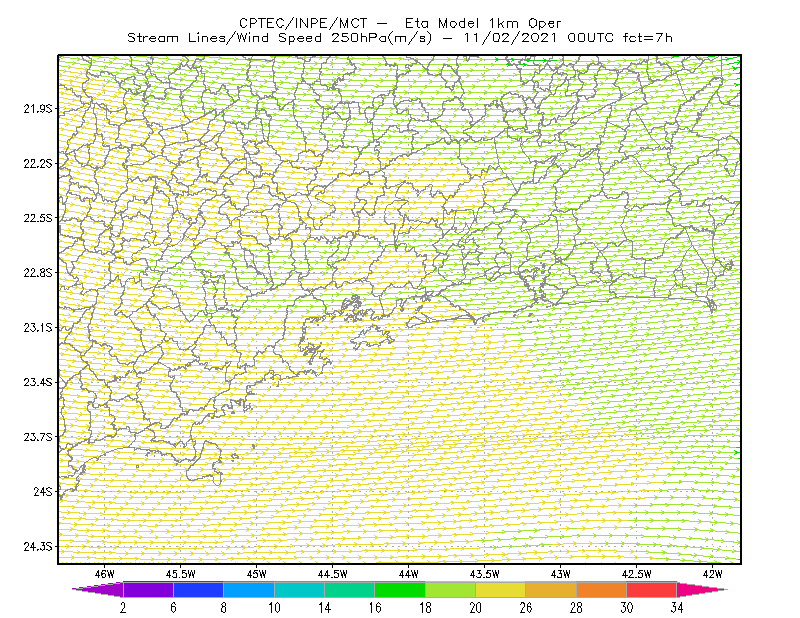This screenshot has width=800, height=618.
Task: Click the legend value '20'
Action: click(476, 608)
